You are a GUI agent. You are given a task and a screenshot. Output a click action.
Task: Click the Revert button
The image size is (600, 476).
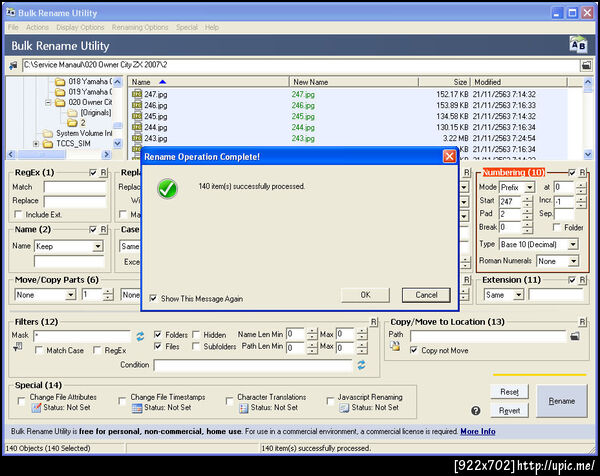(509, 411)
